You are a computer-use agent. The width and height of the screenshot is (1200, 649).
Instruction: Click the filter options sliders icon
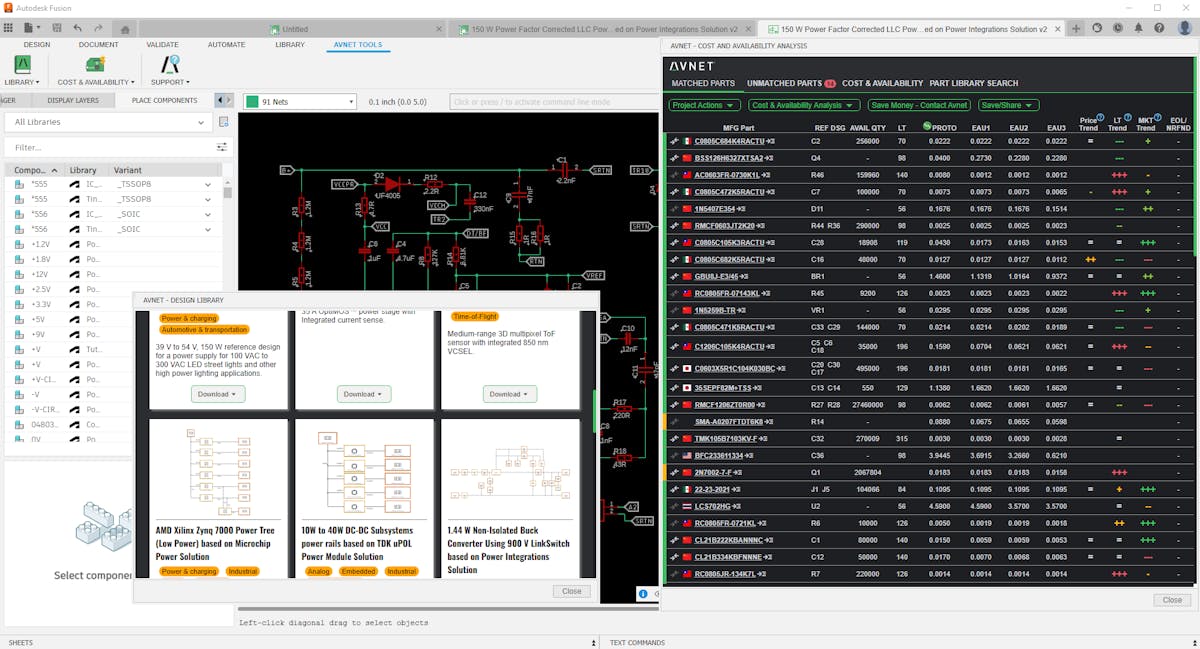pyautogui.click(x=222, y=147)
